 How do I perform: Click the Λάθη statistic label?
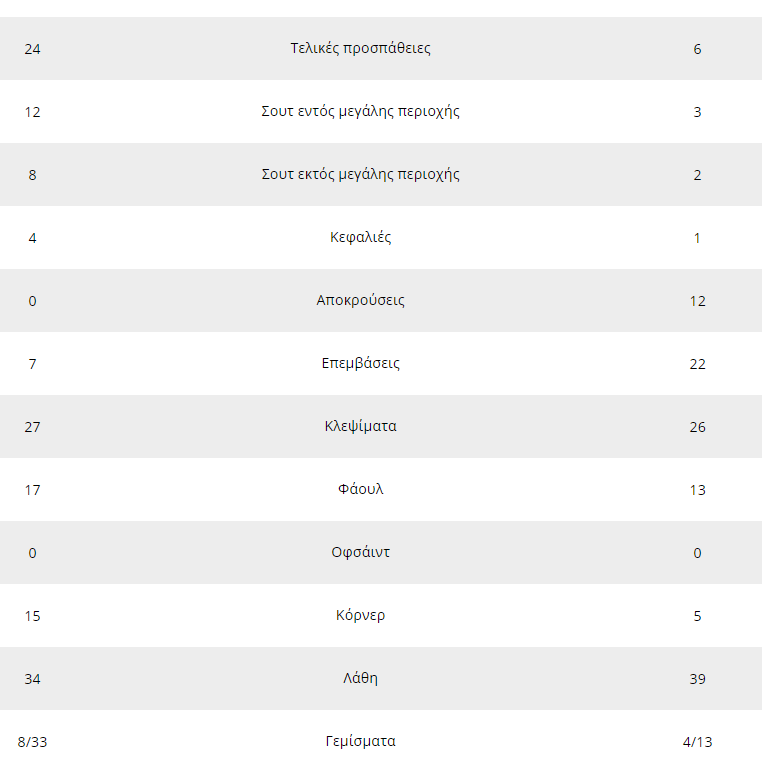tap(360, 679)
